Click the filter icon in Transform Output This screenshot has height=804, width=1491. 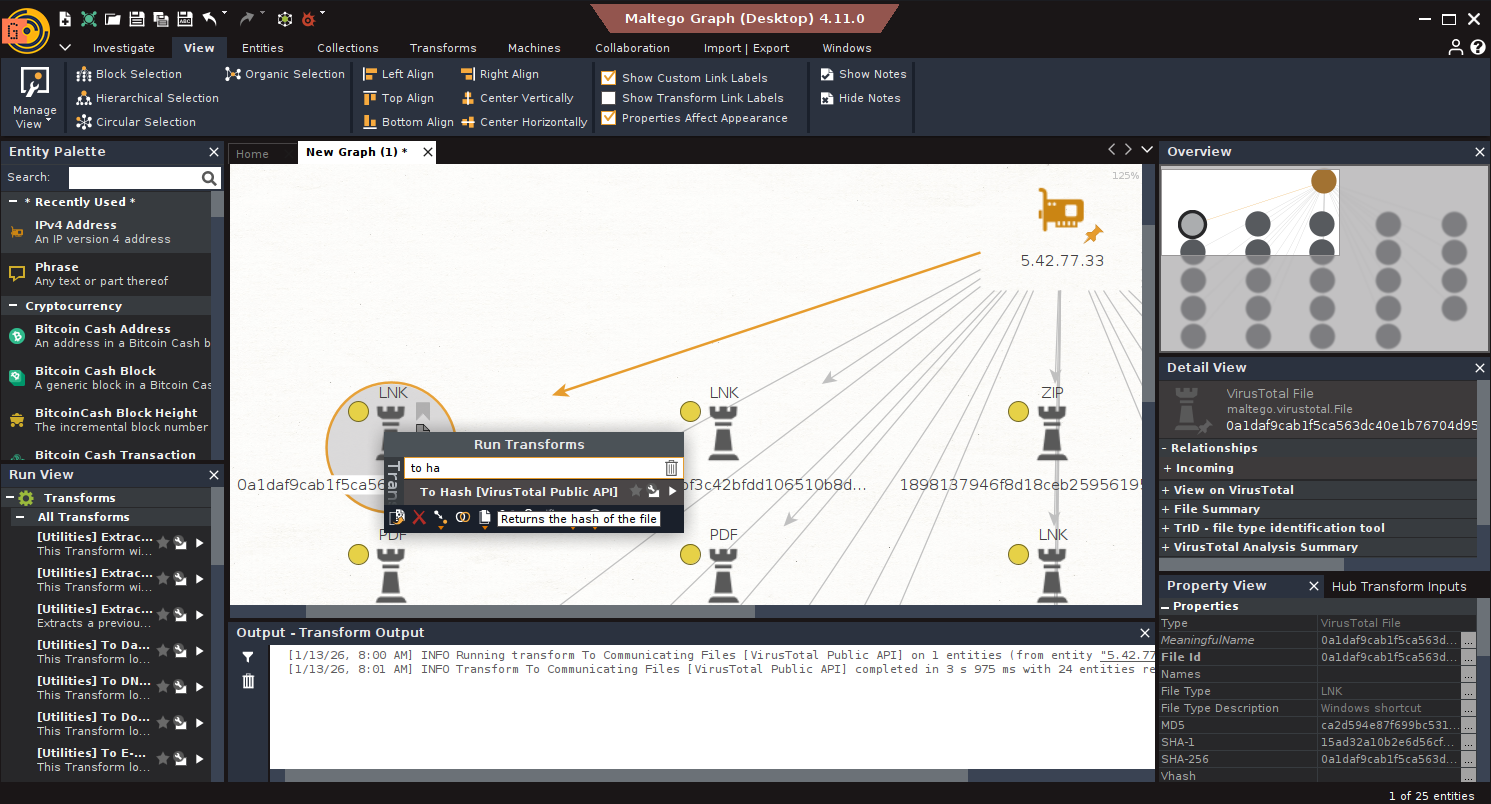248,657
